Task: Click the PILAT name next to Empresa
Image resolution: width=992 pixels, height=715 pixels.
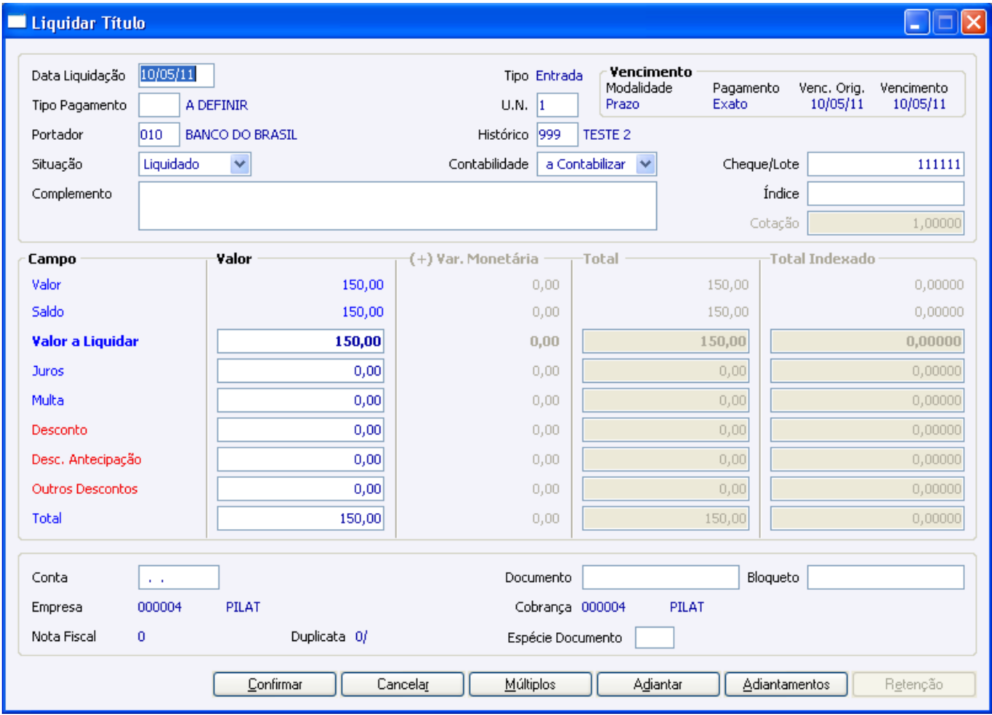Action: 243,607
